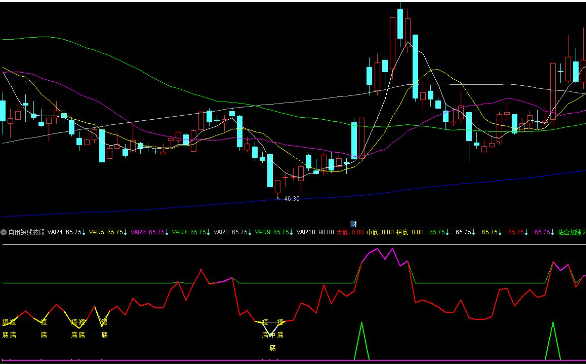Click the gray divider line between chart panes
Image resolution: width=586 pixels, height=364 pixels.
click(x=293, y=244)
